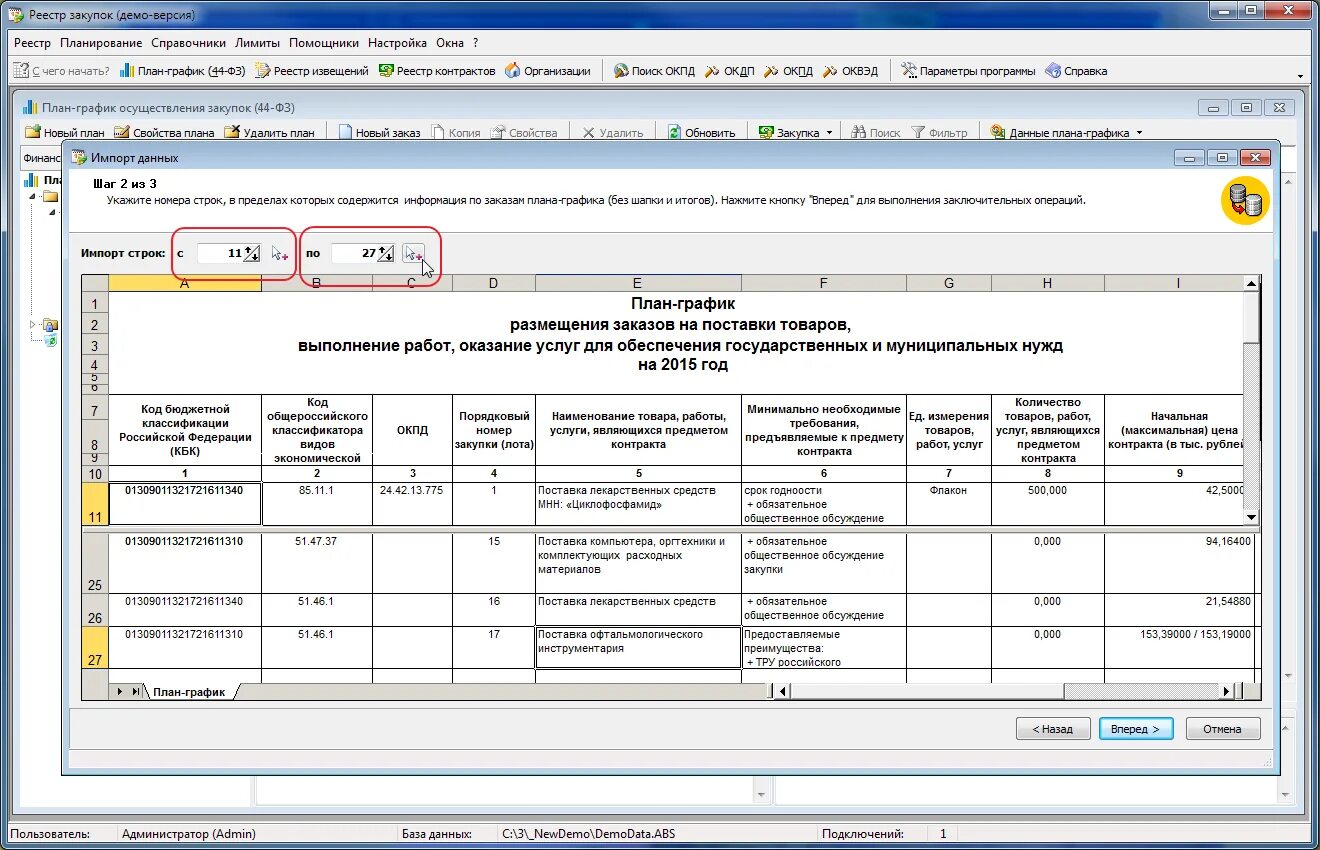Select column header E in spreadsheet
1320x850 pixels.
(638, 284)
